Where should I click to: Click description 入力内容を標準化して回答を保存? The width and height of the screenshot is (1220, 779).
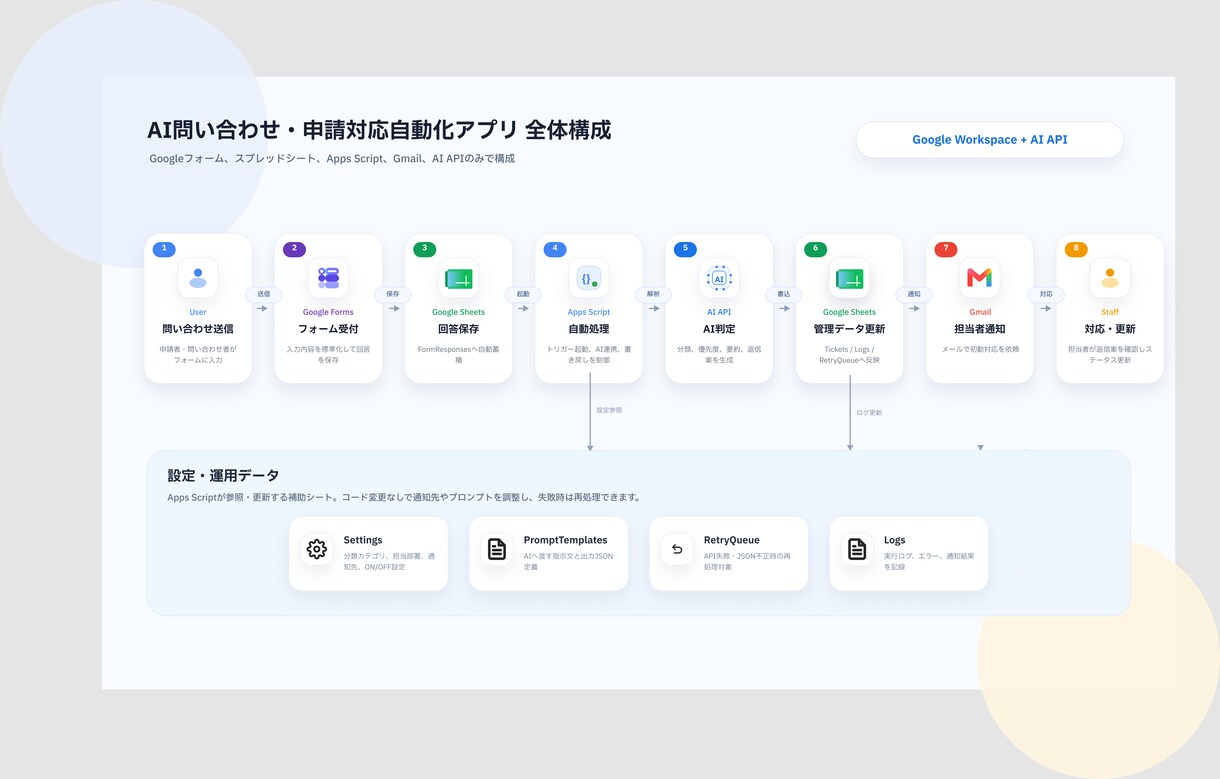[x=328, y=354]
